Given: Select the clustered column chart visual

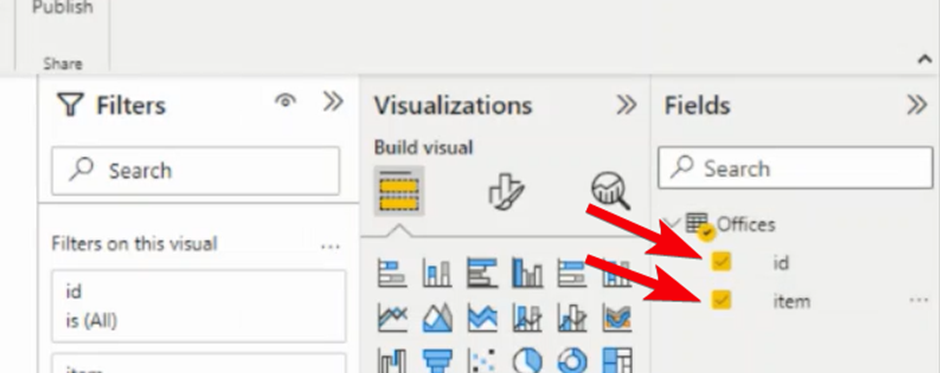Looking at the screenshot, I should point(528,272).
